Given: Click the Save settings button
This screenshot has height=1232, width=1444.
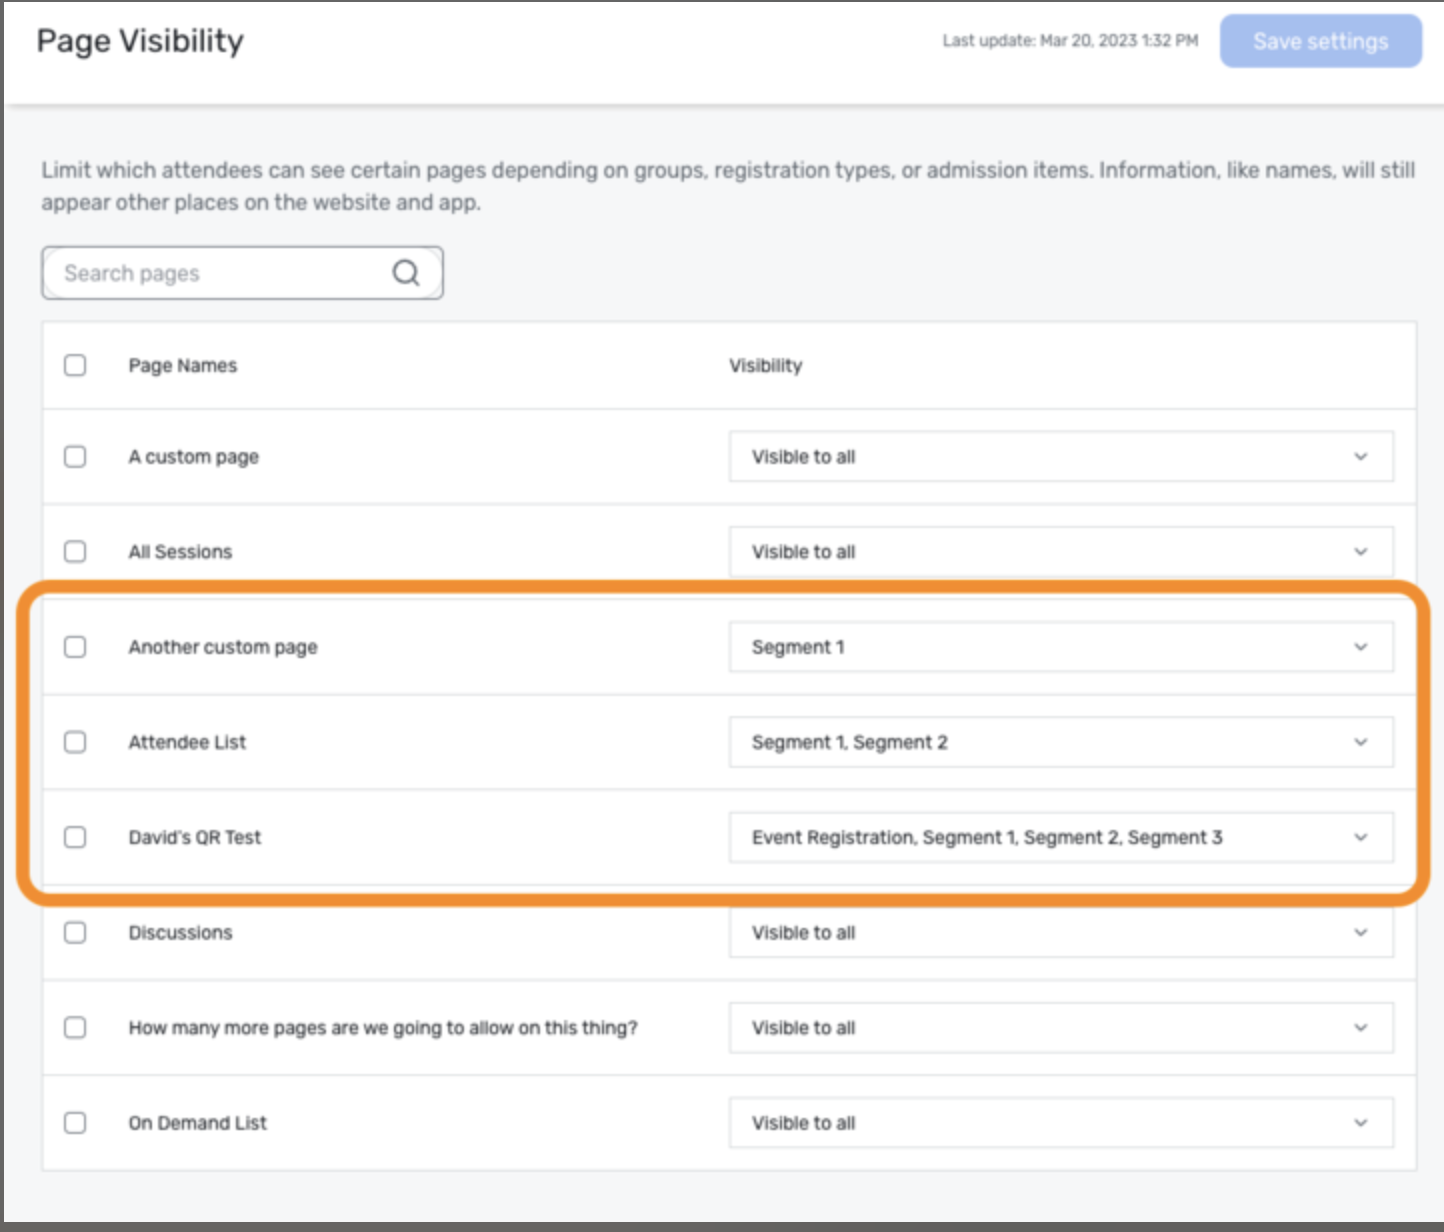Looking at the screenshot, I should [1320, 41].
